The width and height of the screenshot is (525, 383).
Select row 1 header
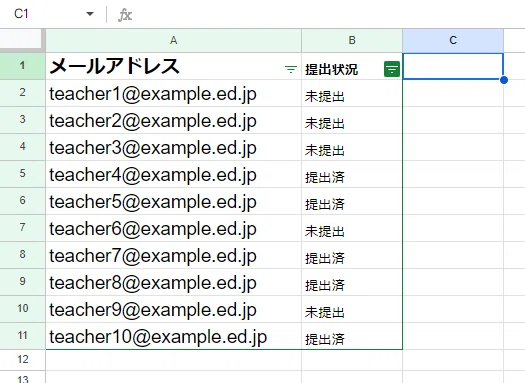(x=22, y=66)
